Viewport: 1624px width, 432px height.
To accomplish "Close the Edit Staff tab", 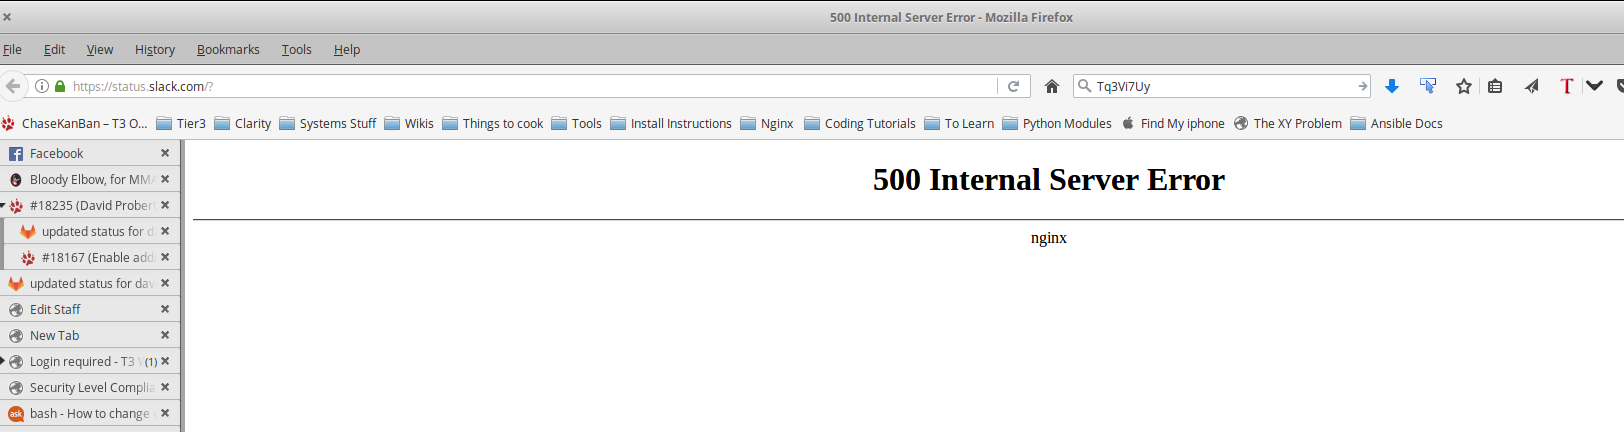I will [x=165, y=309].
